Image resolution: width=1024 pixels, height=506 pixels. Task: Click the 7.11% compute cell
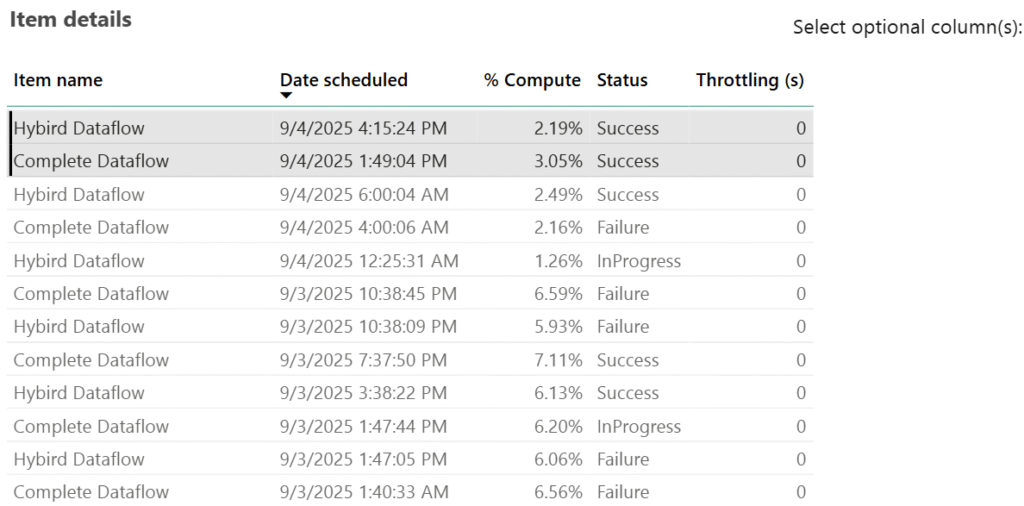558,360
